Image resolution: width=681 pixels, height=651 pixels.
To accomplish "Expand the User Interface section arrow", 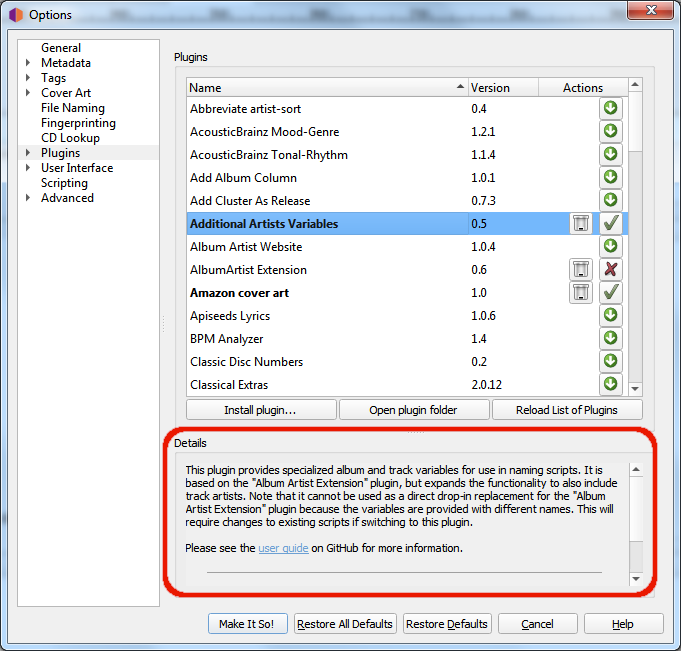I will coord(28,168).
